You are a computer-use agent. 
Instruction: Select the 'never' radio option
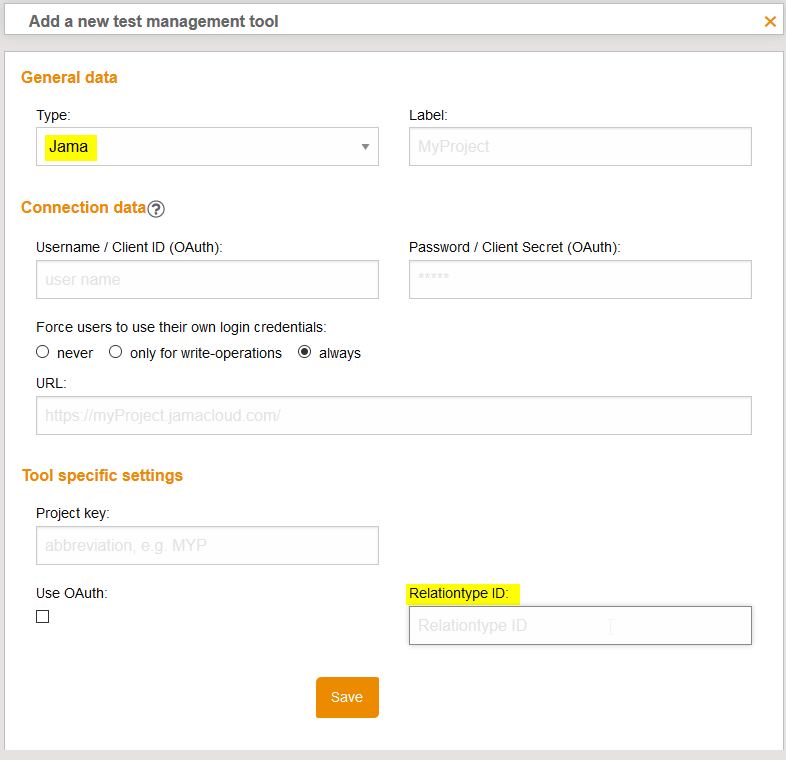pyautogui.click(x=43, y=352)
